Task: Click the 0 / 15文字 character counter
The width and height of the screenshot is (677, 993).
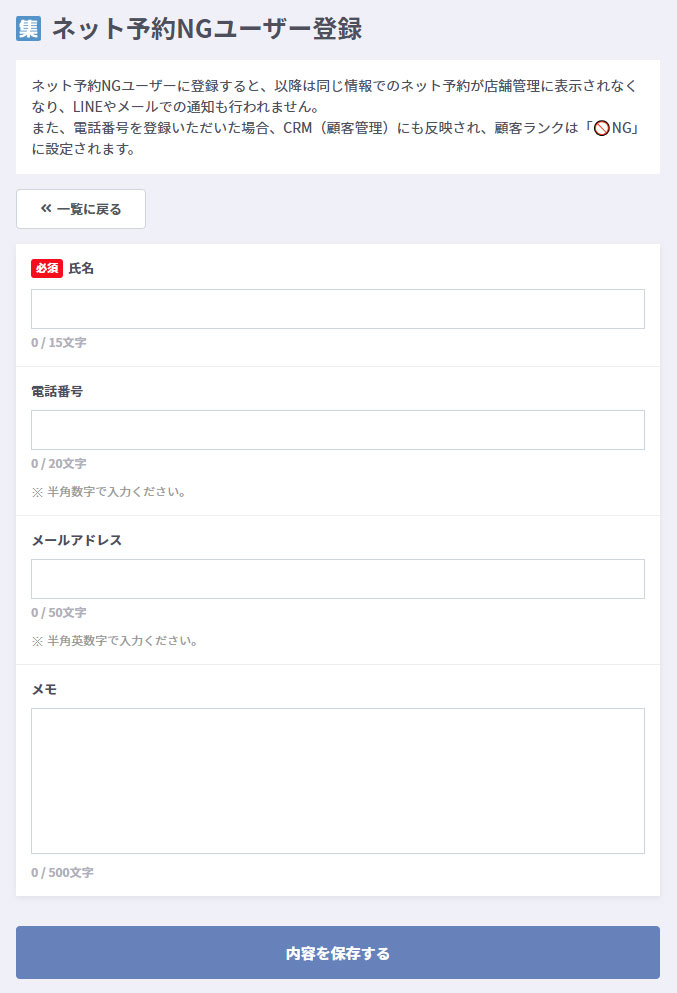Action: click(x=59, y=342)
